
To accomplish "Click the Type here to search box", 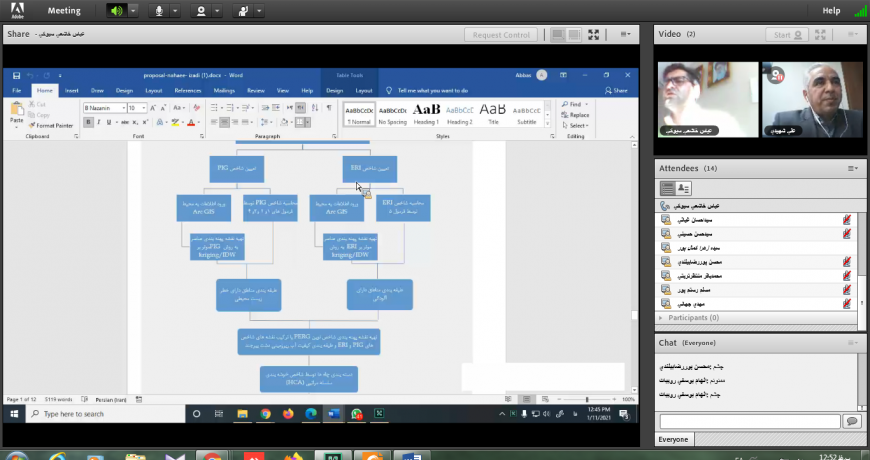I will point(105,414).
